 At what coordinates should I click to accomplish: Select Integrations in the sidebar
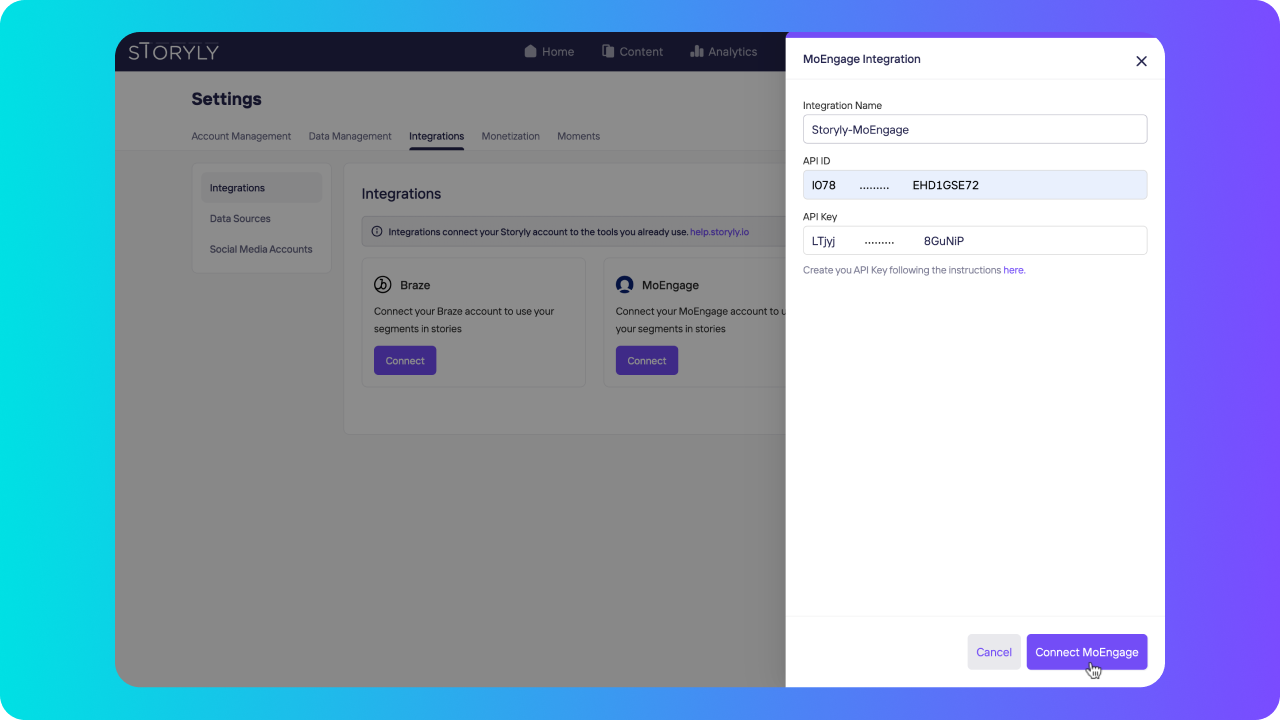coord(262,188)
